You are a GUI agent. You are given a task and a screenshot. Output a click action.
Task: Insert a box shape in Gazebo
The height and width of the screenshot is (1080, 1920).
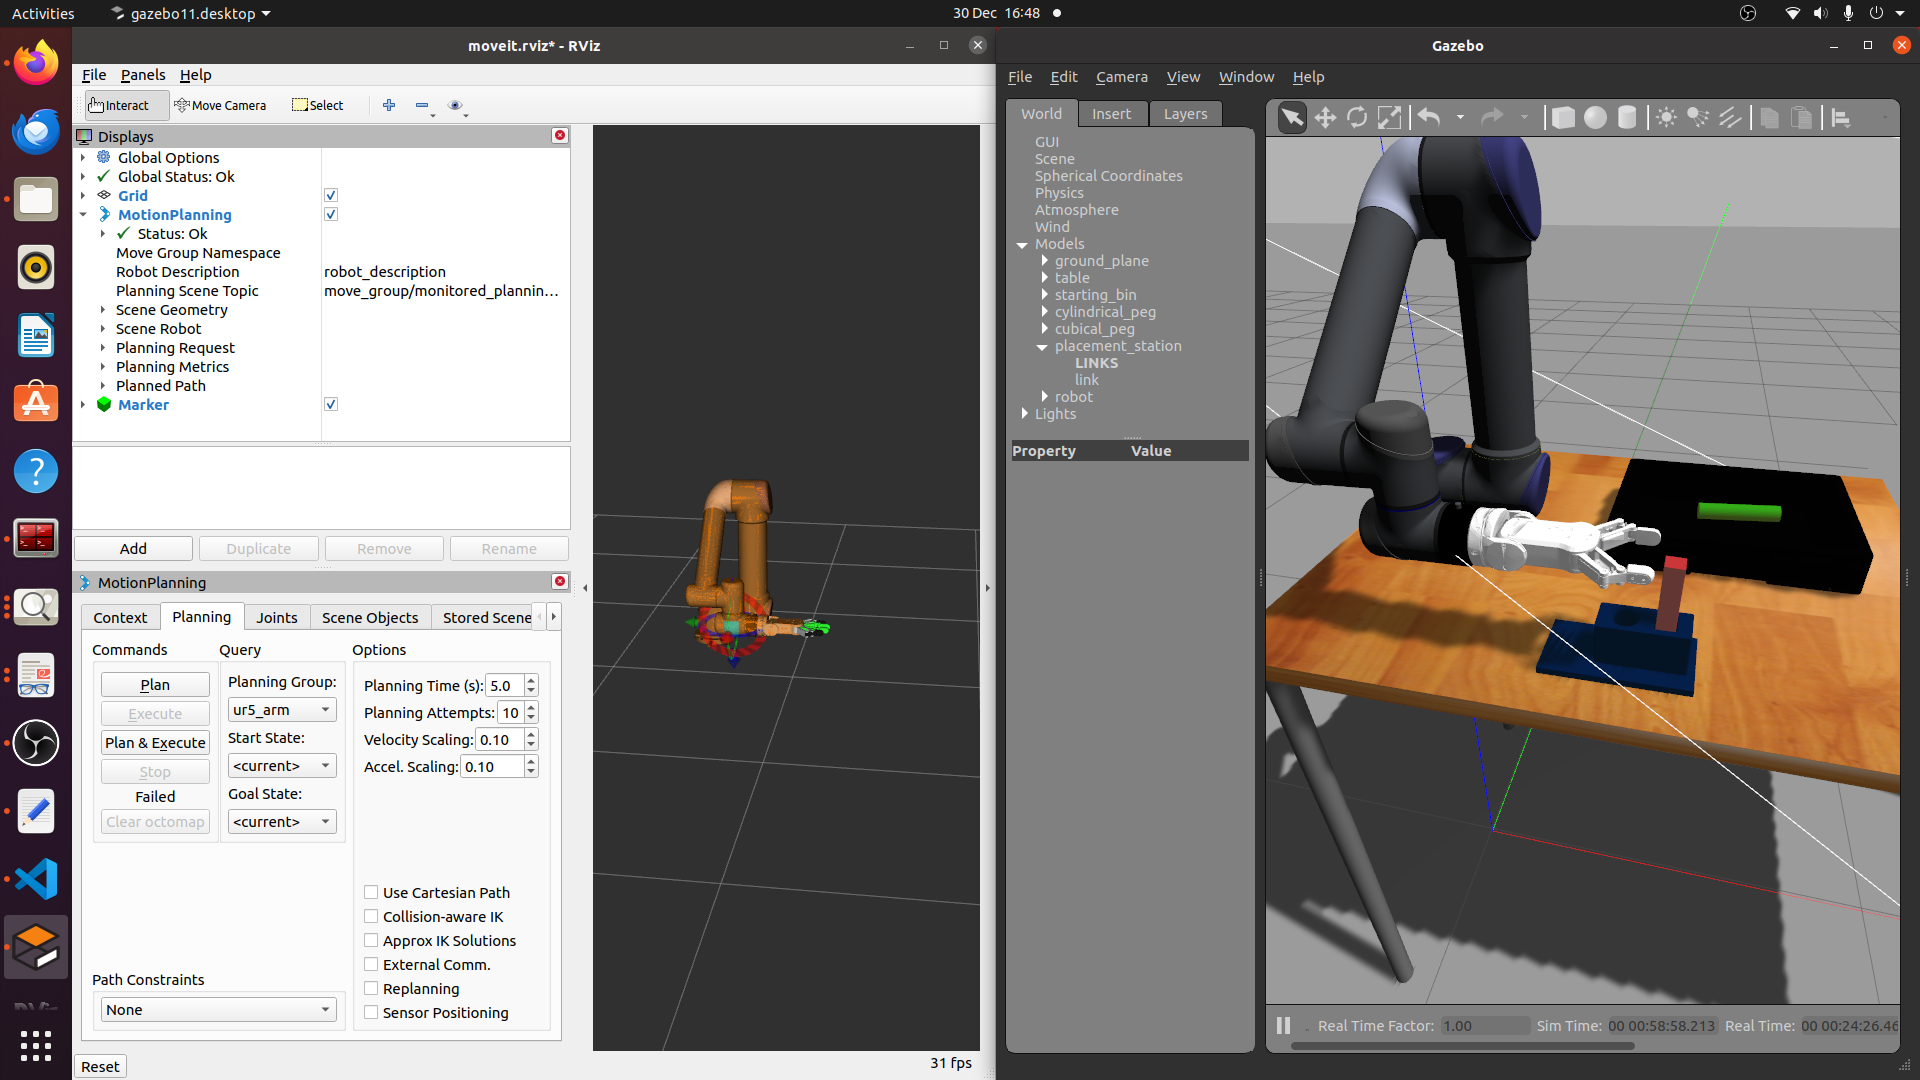(1562, 118)
